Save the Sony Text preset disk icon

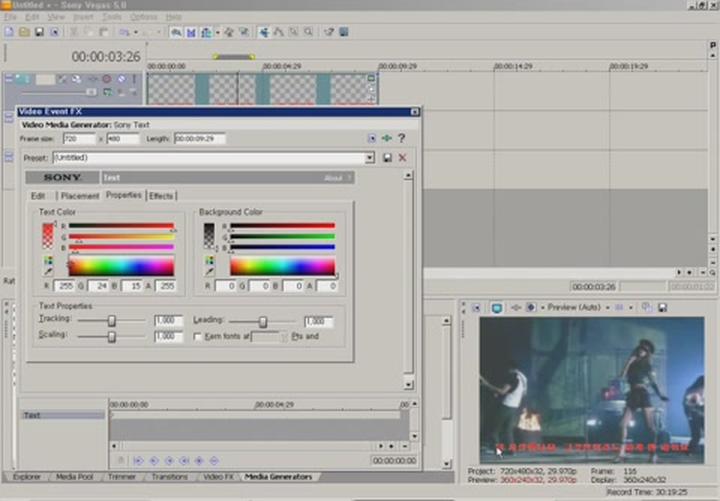coord(387,158)
